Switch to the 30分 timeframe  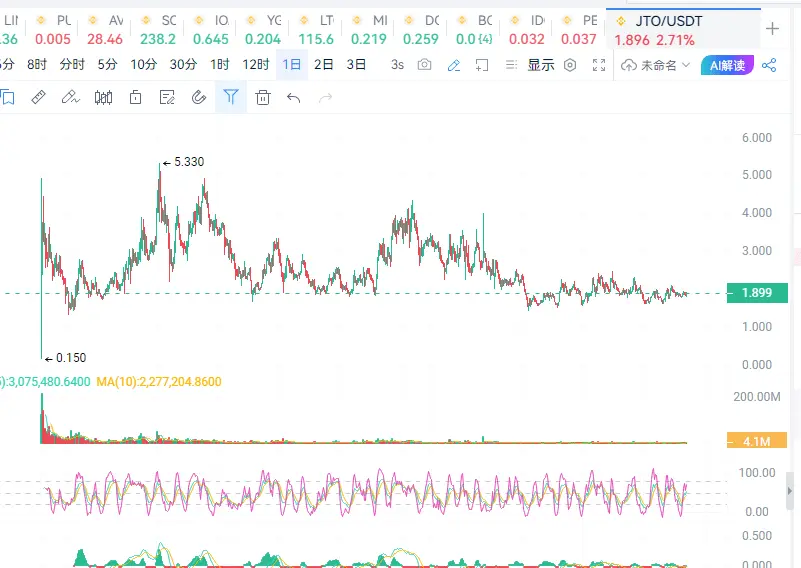pos(183,64)
